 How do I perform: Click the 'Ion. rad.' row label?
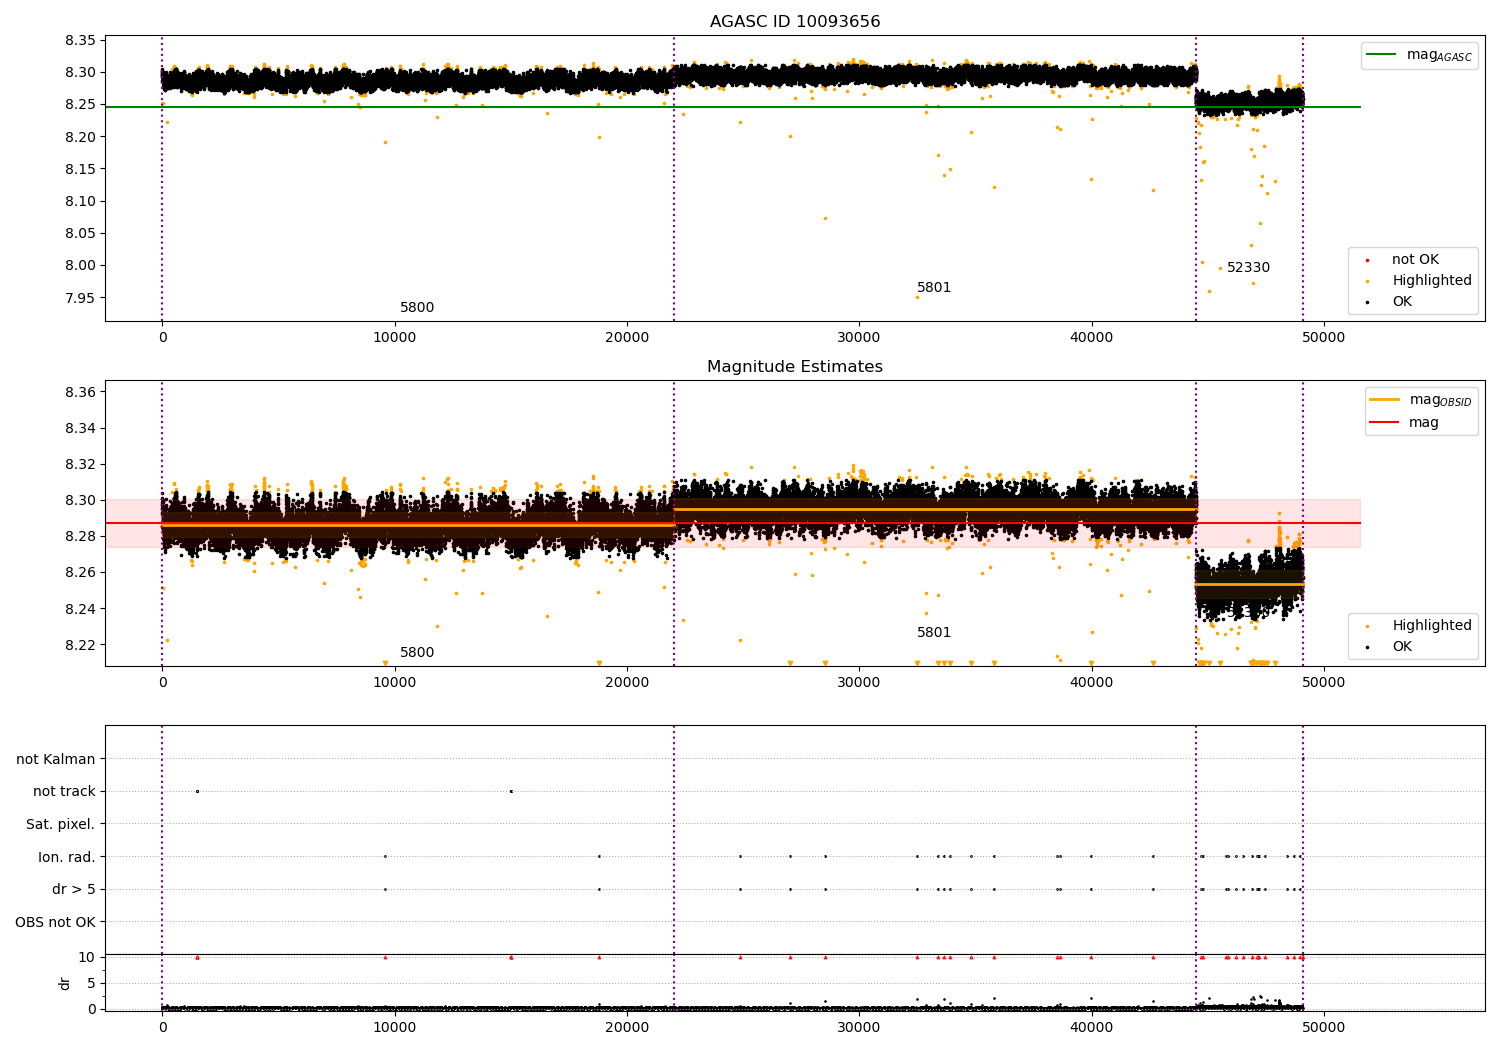pos(67,857)
